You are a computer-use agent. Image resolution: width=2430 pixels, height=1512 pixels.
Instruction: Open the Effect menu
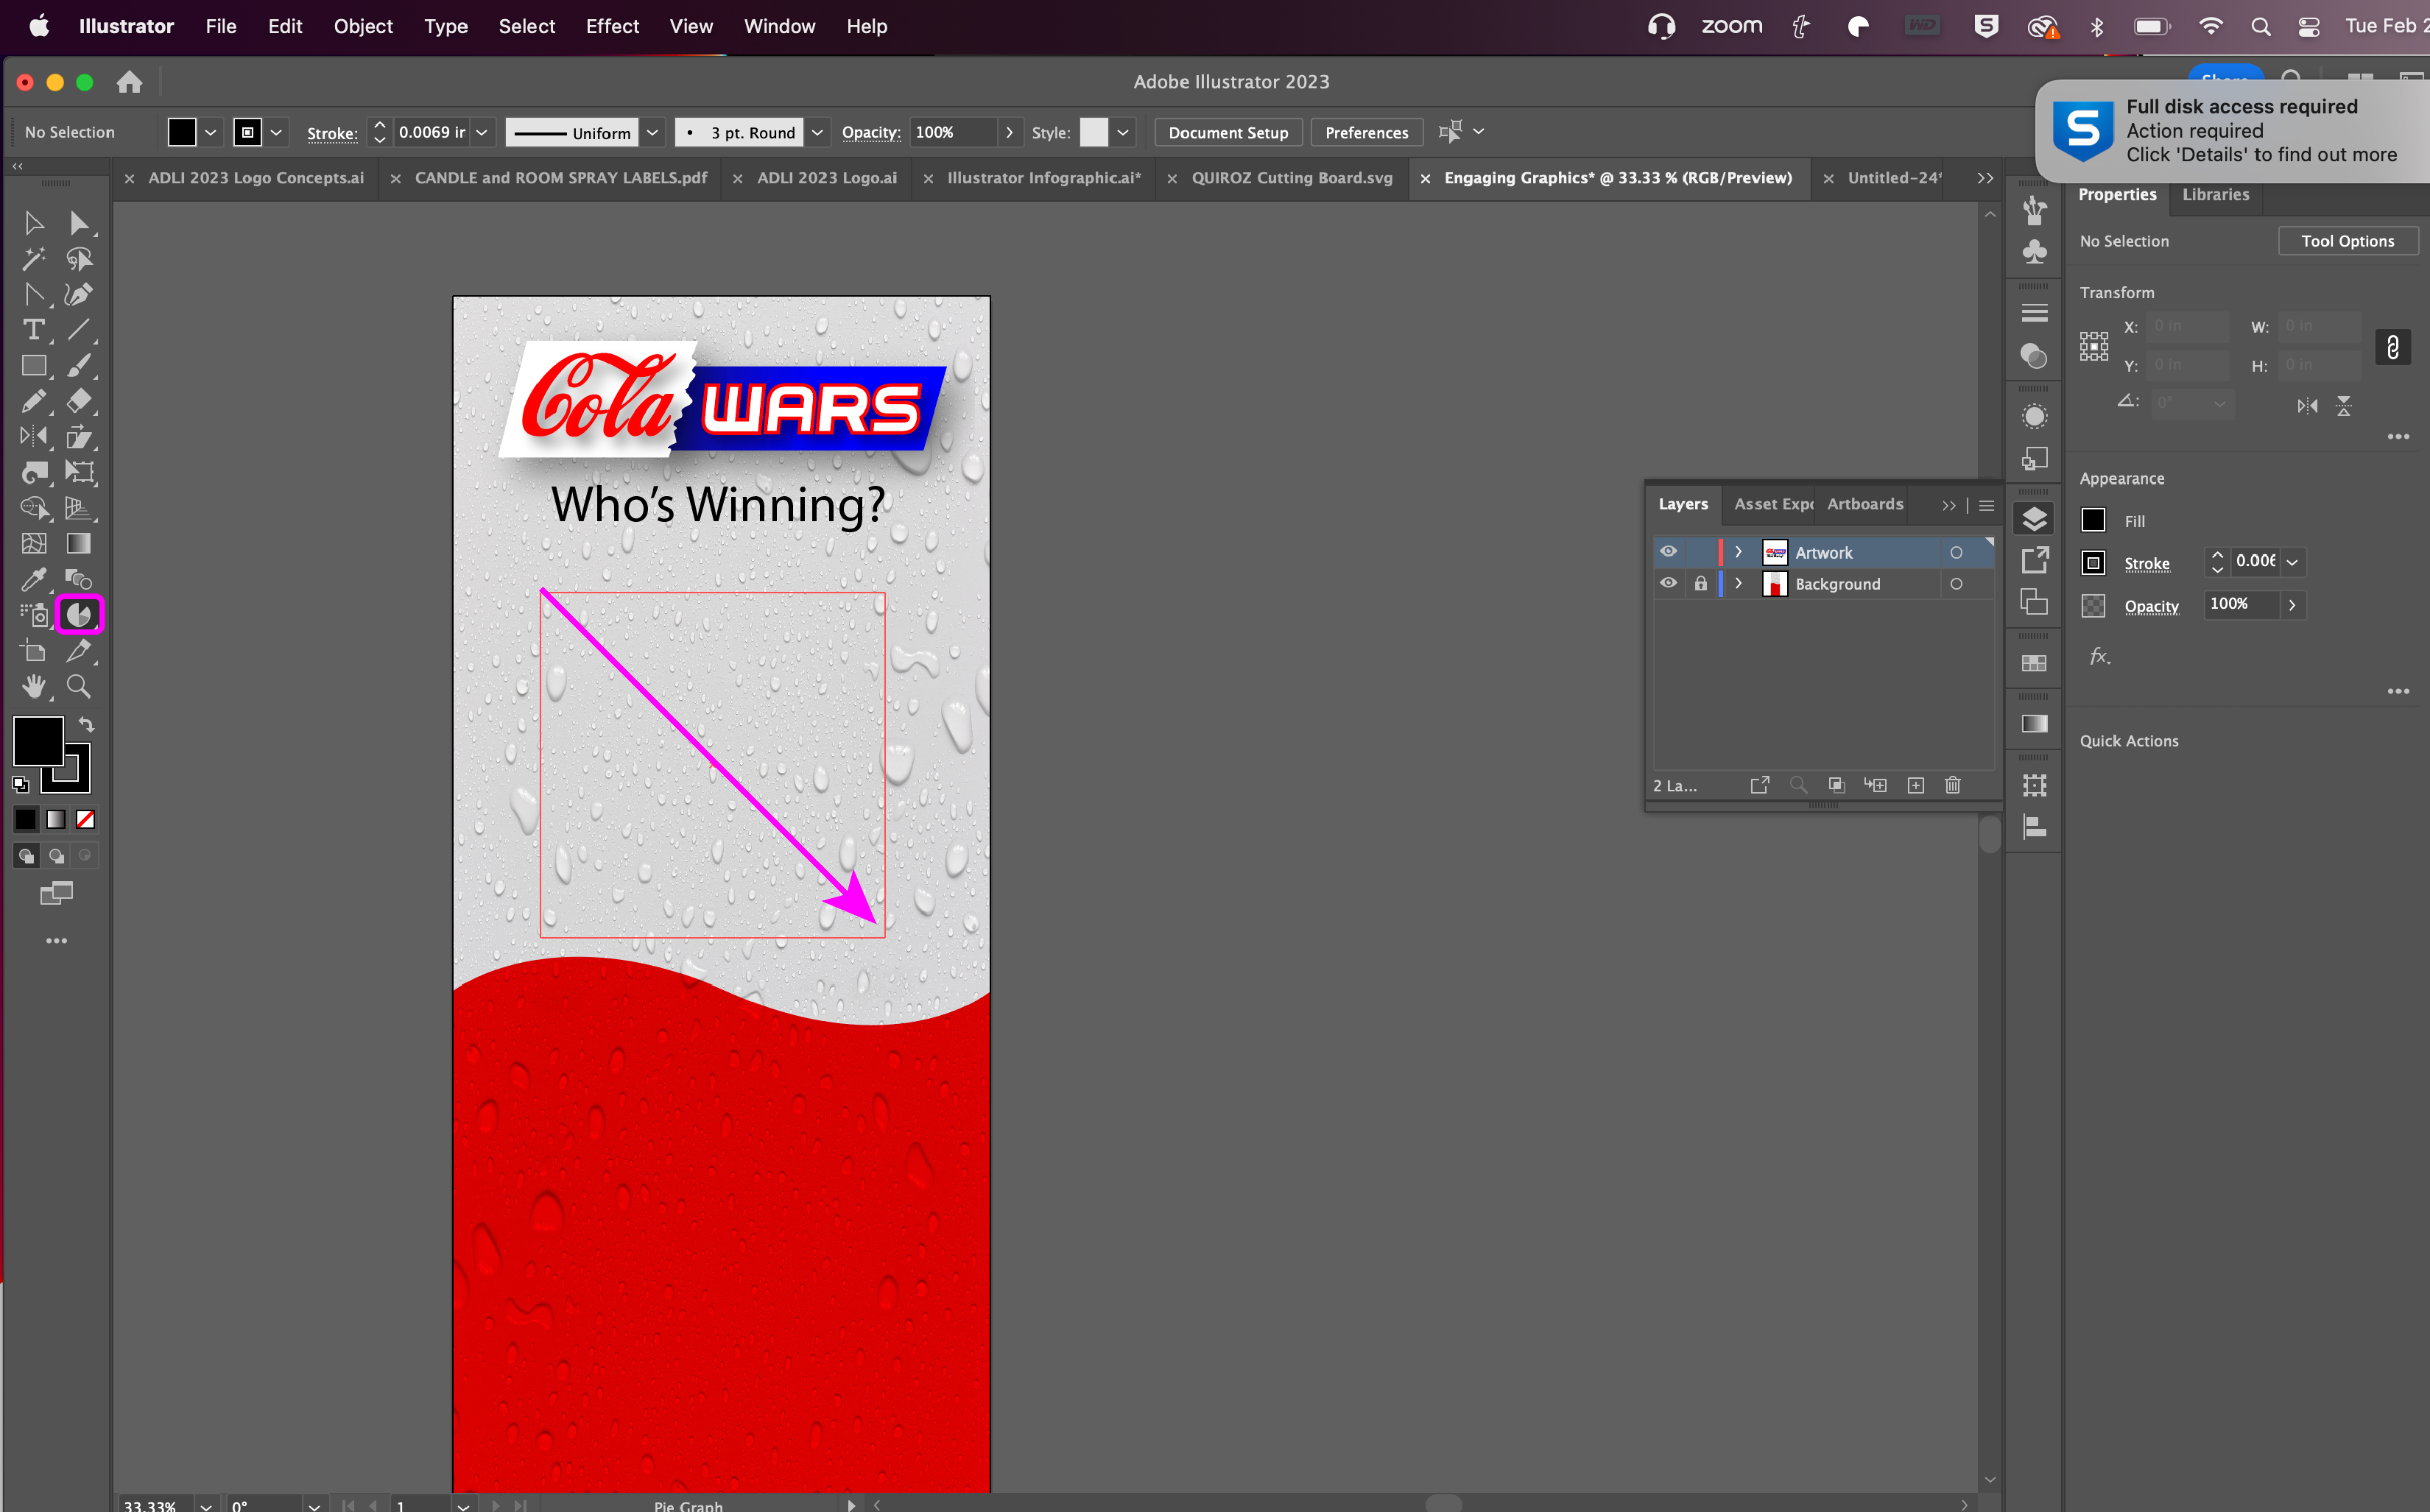611,26
